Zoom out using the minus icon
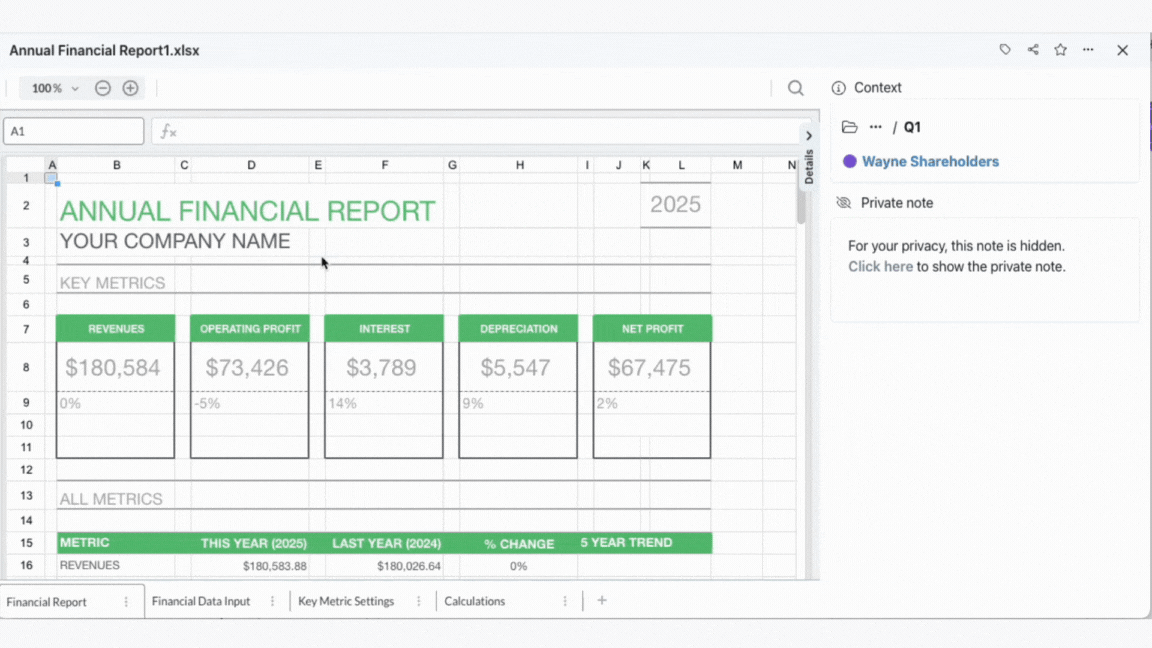Image resolution: width=1152 pixels, height=648 pixels. [x=103, y=88]
